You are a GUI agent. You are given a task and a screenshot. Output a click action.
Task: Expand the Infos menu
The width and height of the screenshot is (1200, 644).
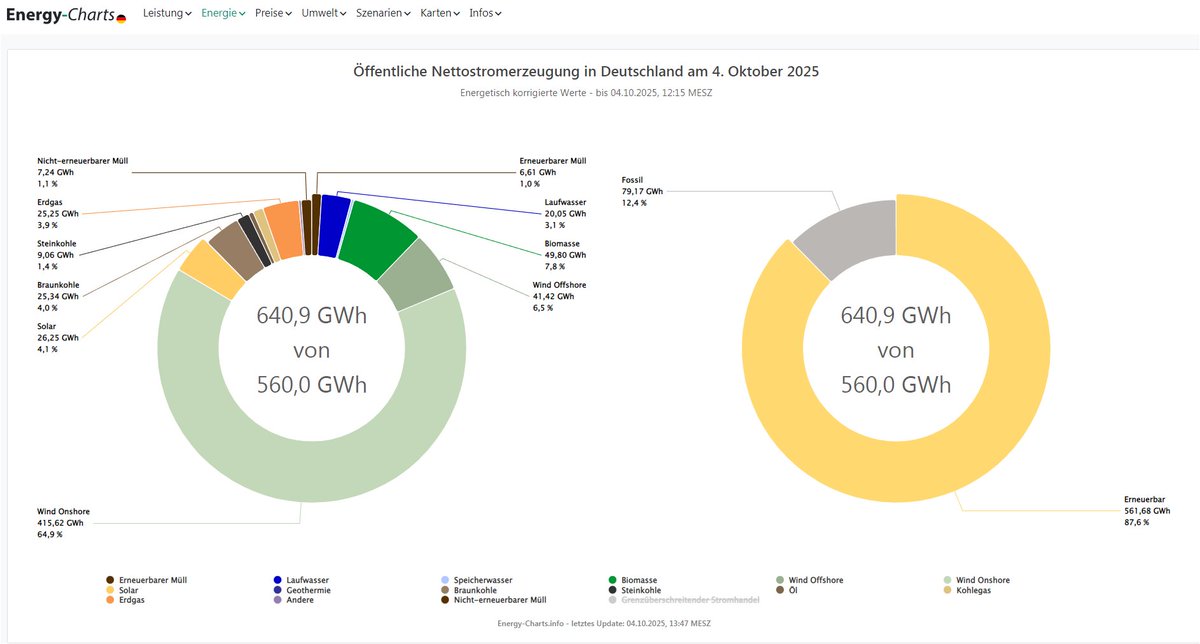485,13
